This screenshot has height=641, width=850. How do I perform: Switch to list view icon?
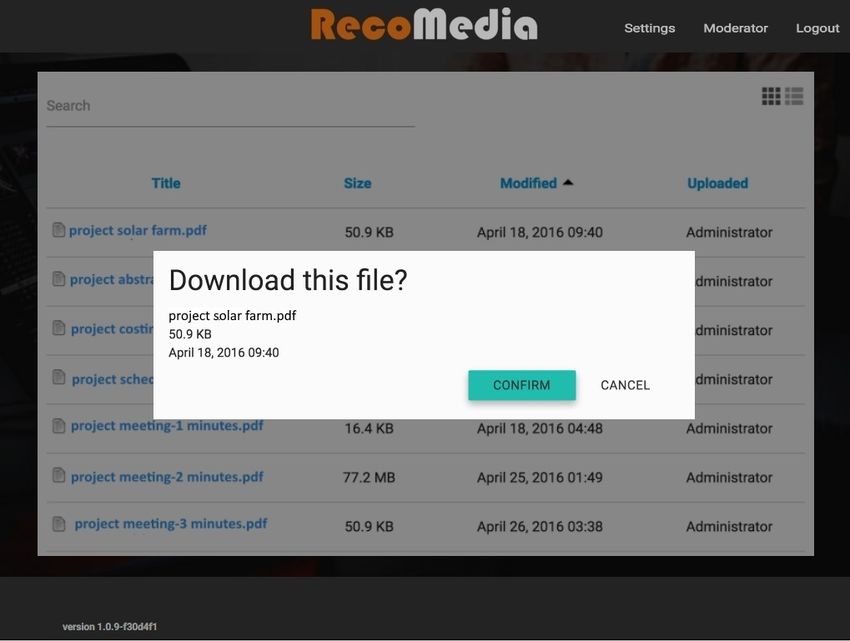(x=794, y=96)
